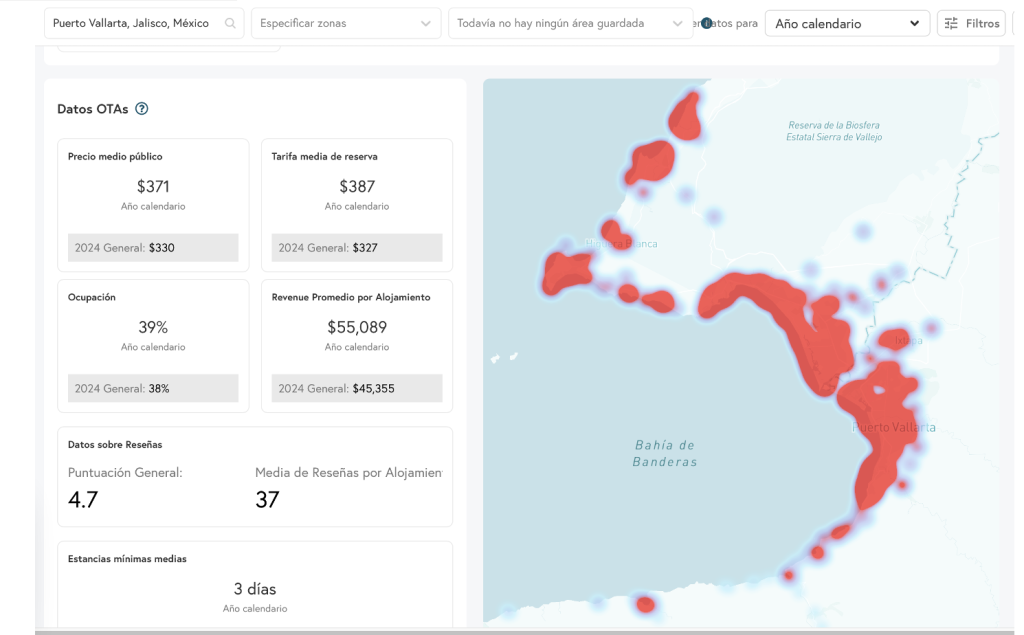1024x635 pixels.
Task: Click the Puerto Vallarta label on map
Action: click(x=894, y=428)
